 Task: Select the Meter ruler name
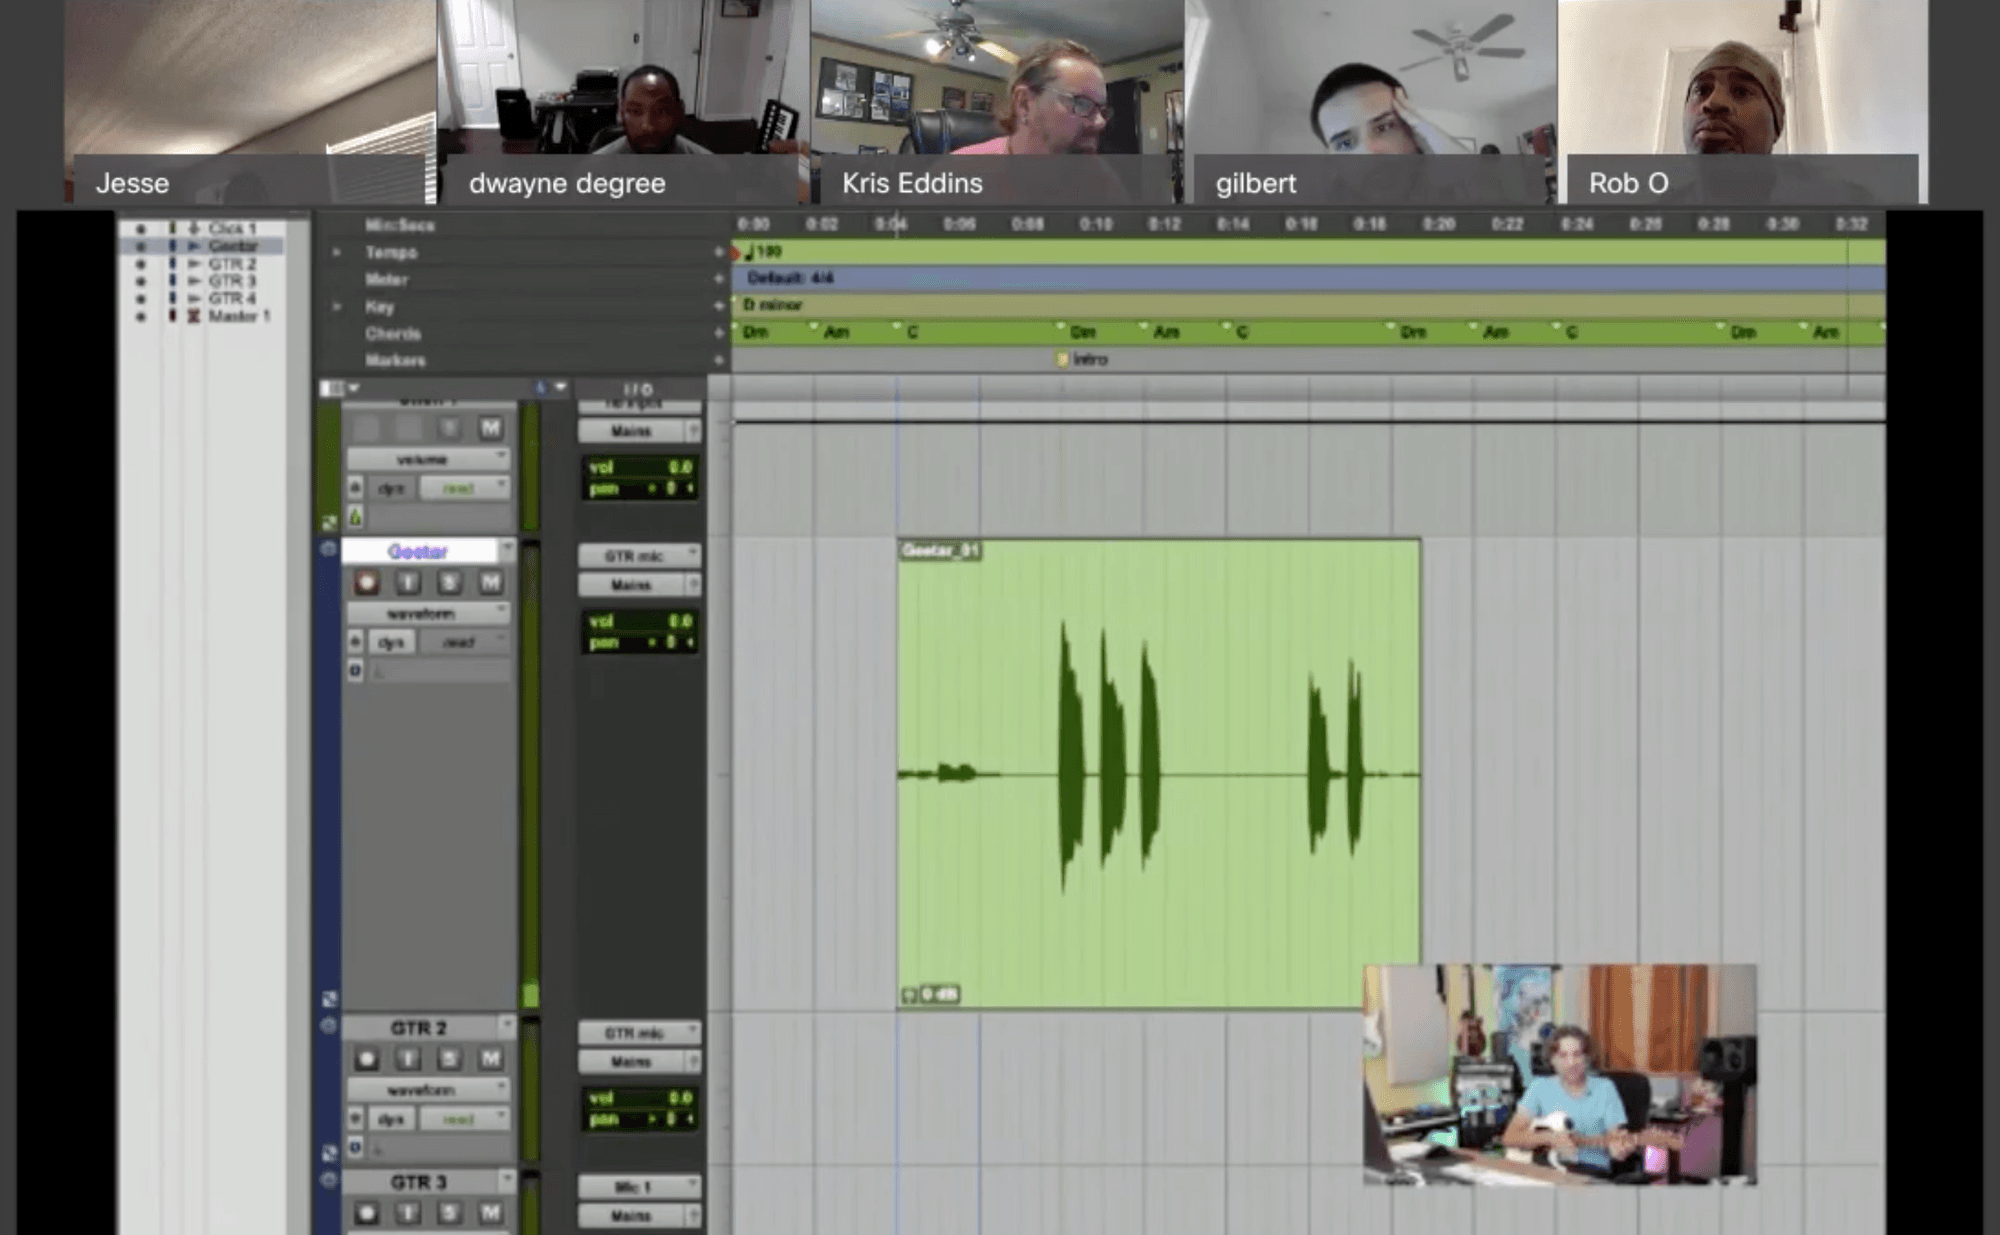[386, 279]
